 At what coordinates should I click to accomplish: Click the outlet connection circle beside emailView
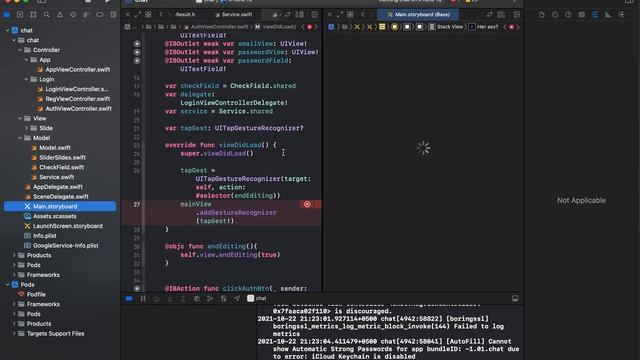(137, 44)
